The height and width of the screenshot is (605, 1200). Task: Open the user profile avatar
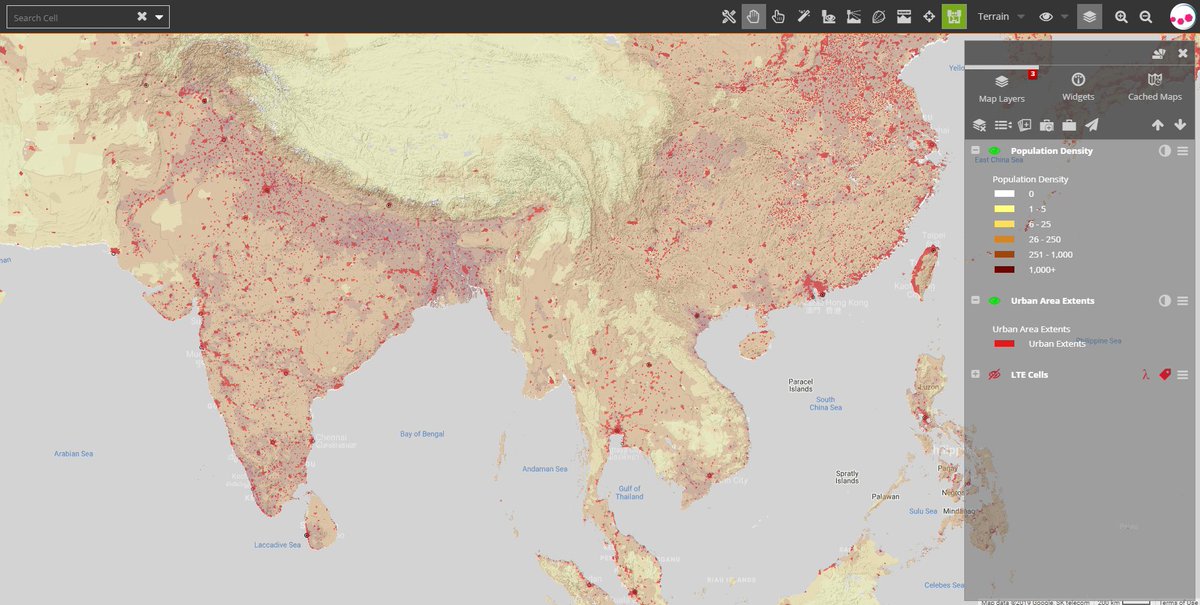point(1182,17)
